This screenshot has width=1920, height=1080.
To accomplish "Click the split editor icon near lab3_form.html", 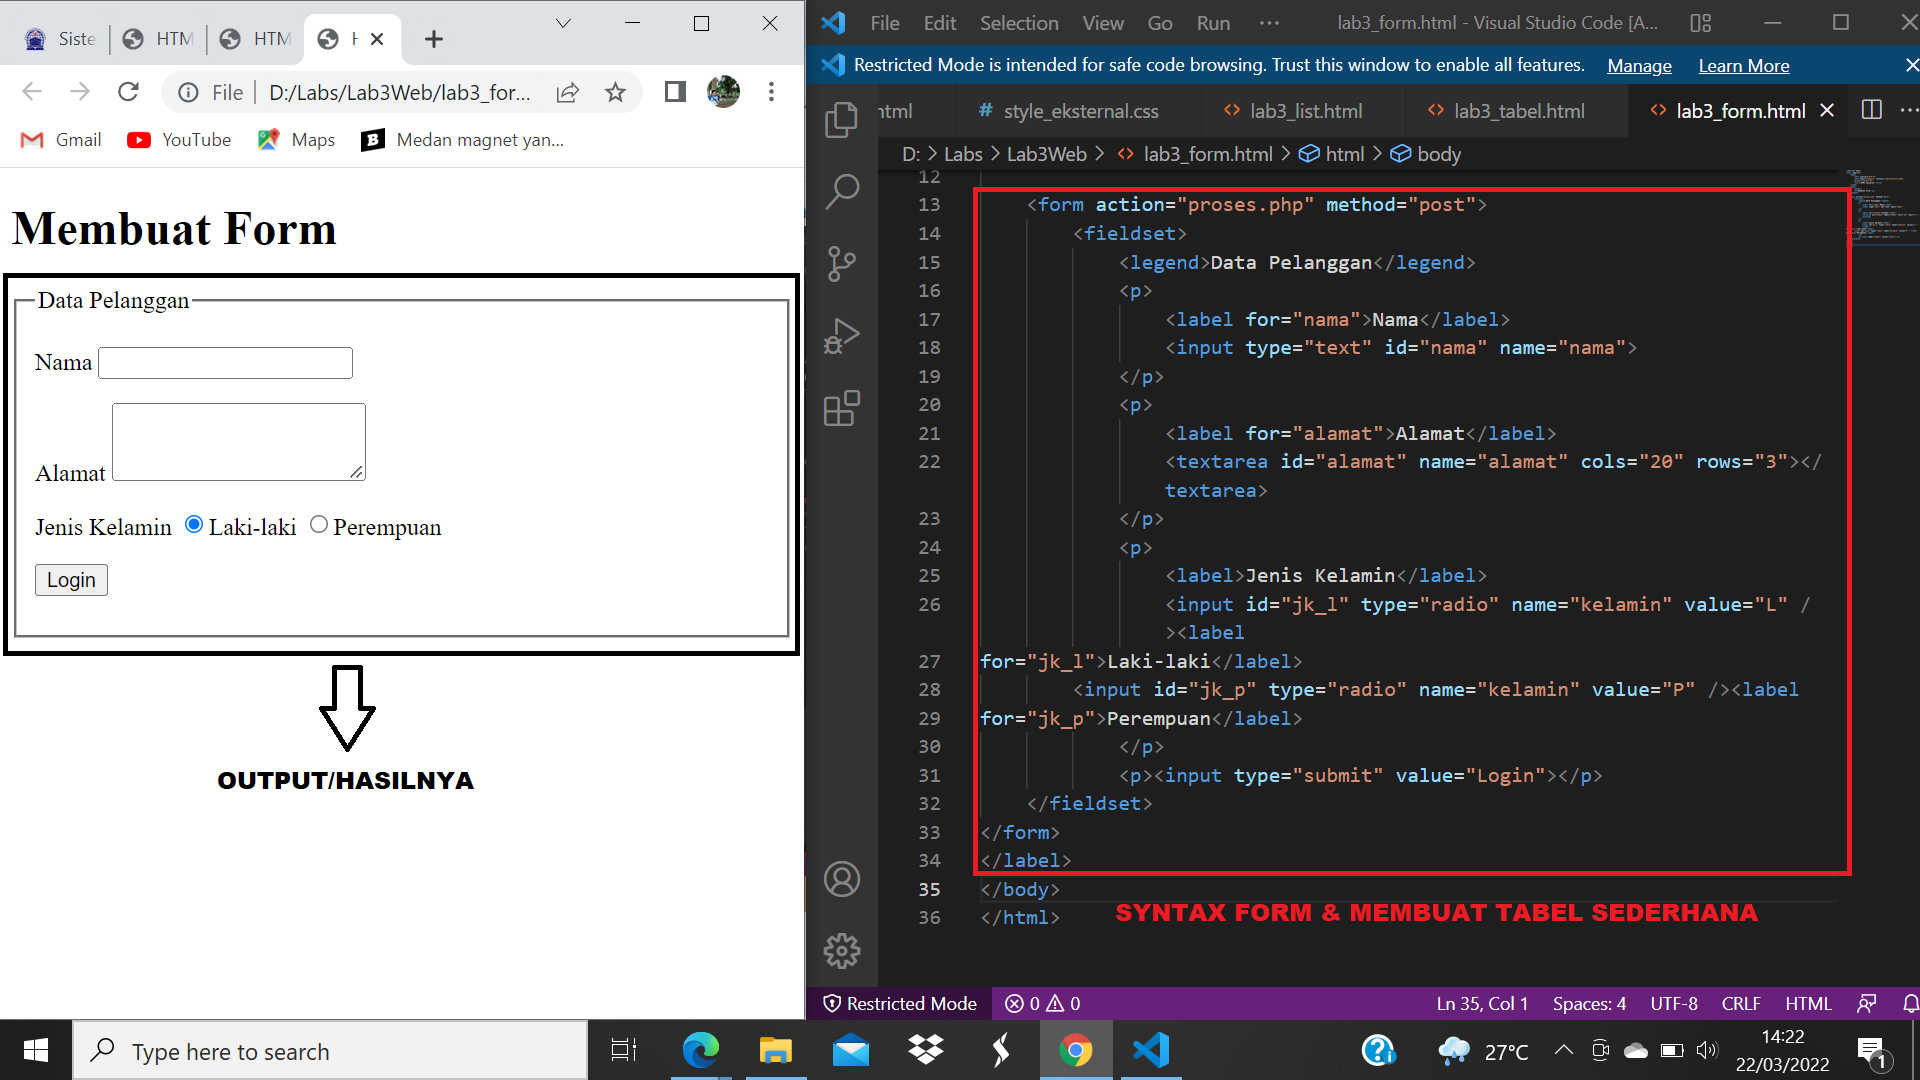I will pyautogui.click(x=1872, y=110).
